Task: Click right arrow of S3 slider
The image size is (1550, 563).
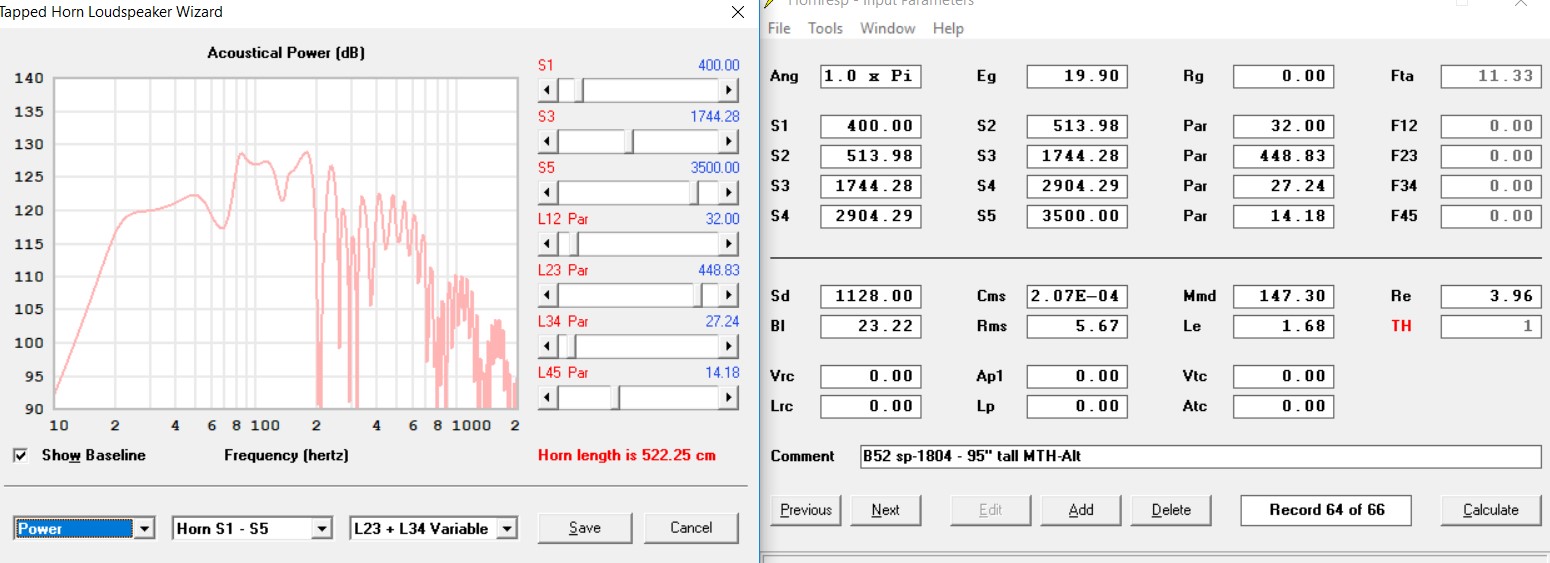Action: [x=730, y=142]
